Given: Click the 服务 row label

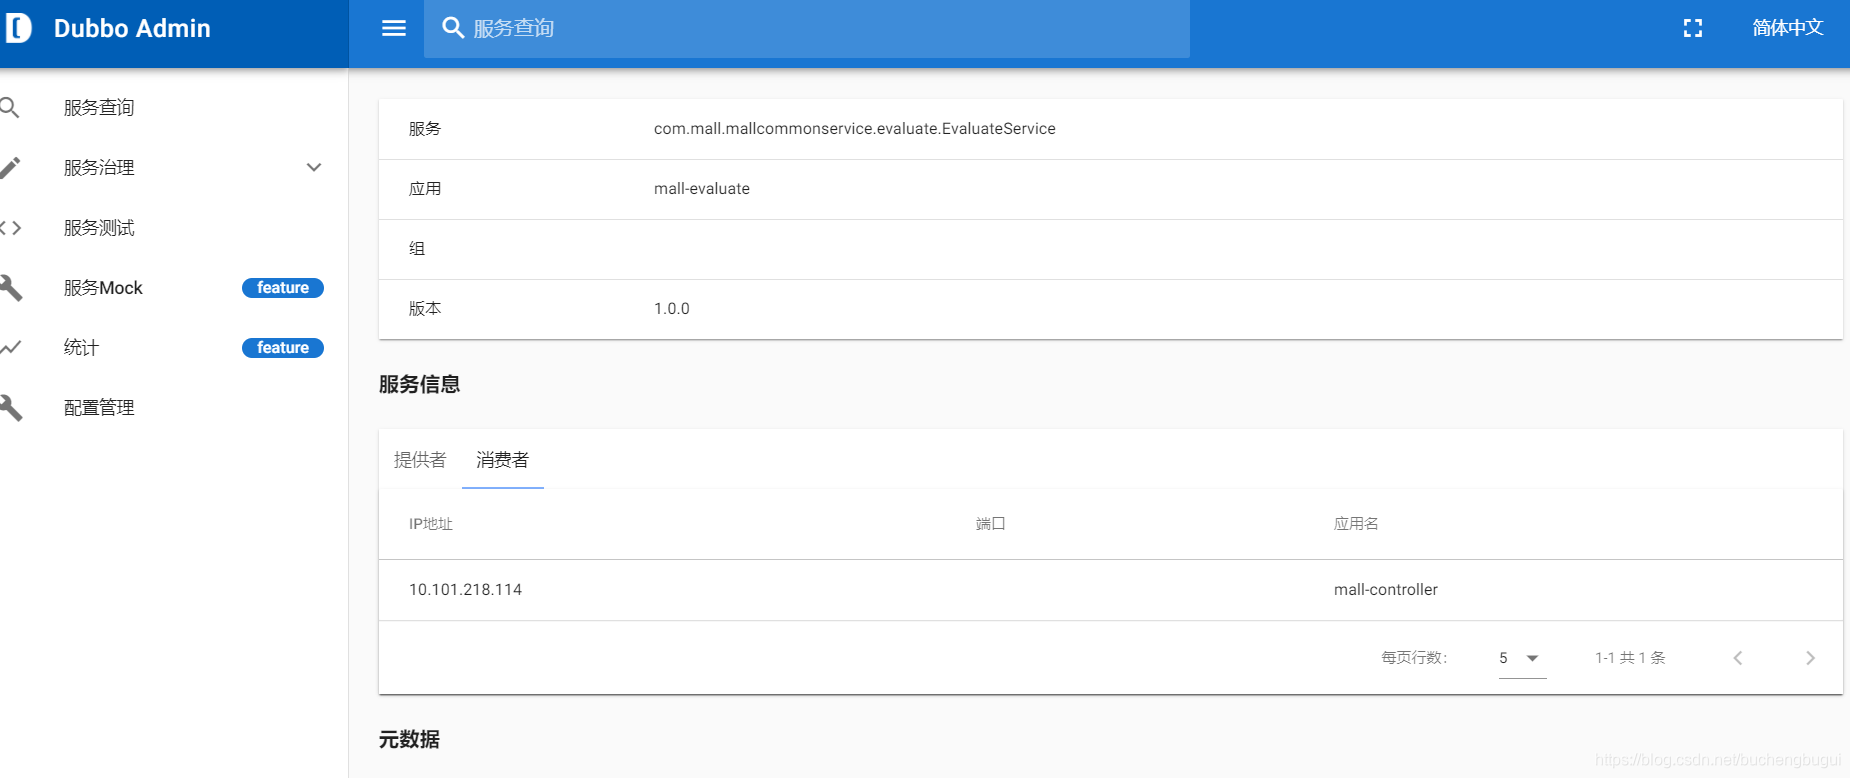Looking at the screenshot, I should tap(425, 129).
